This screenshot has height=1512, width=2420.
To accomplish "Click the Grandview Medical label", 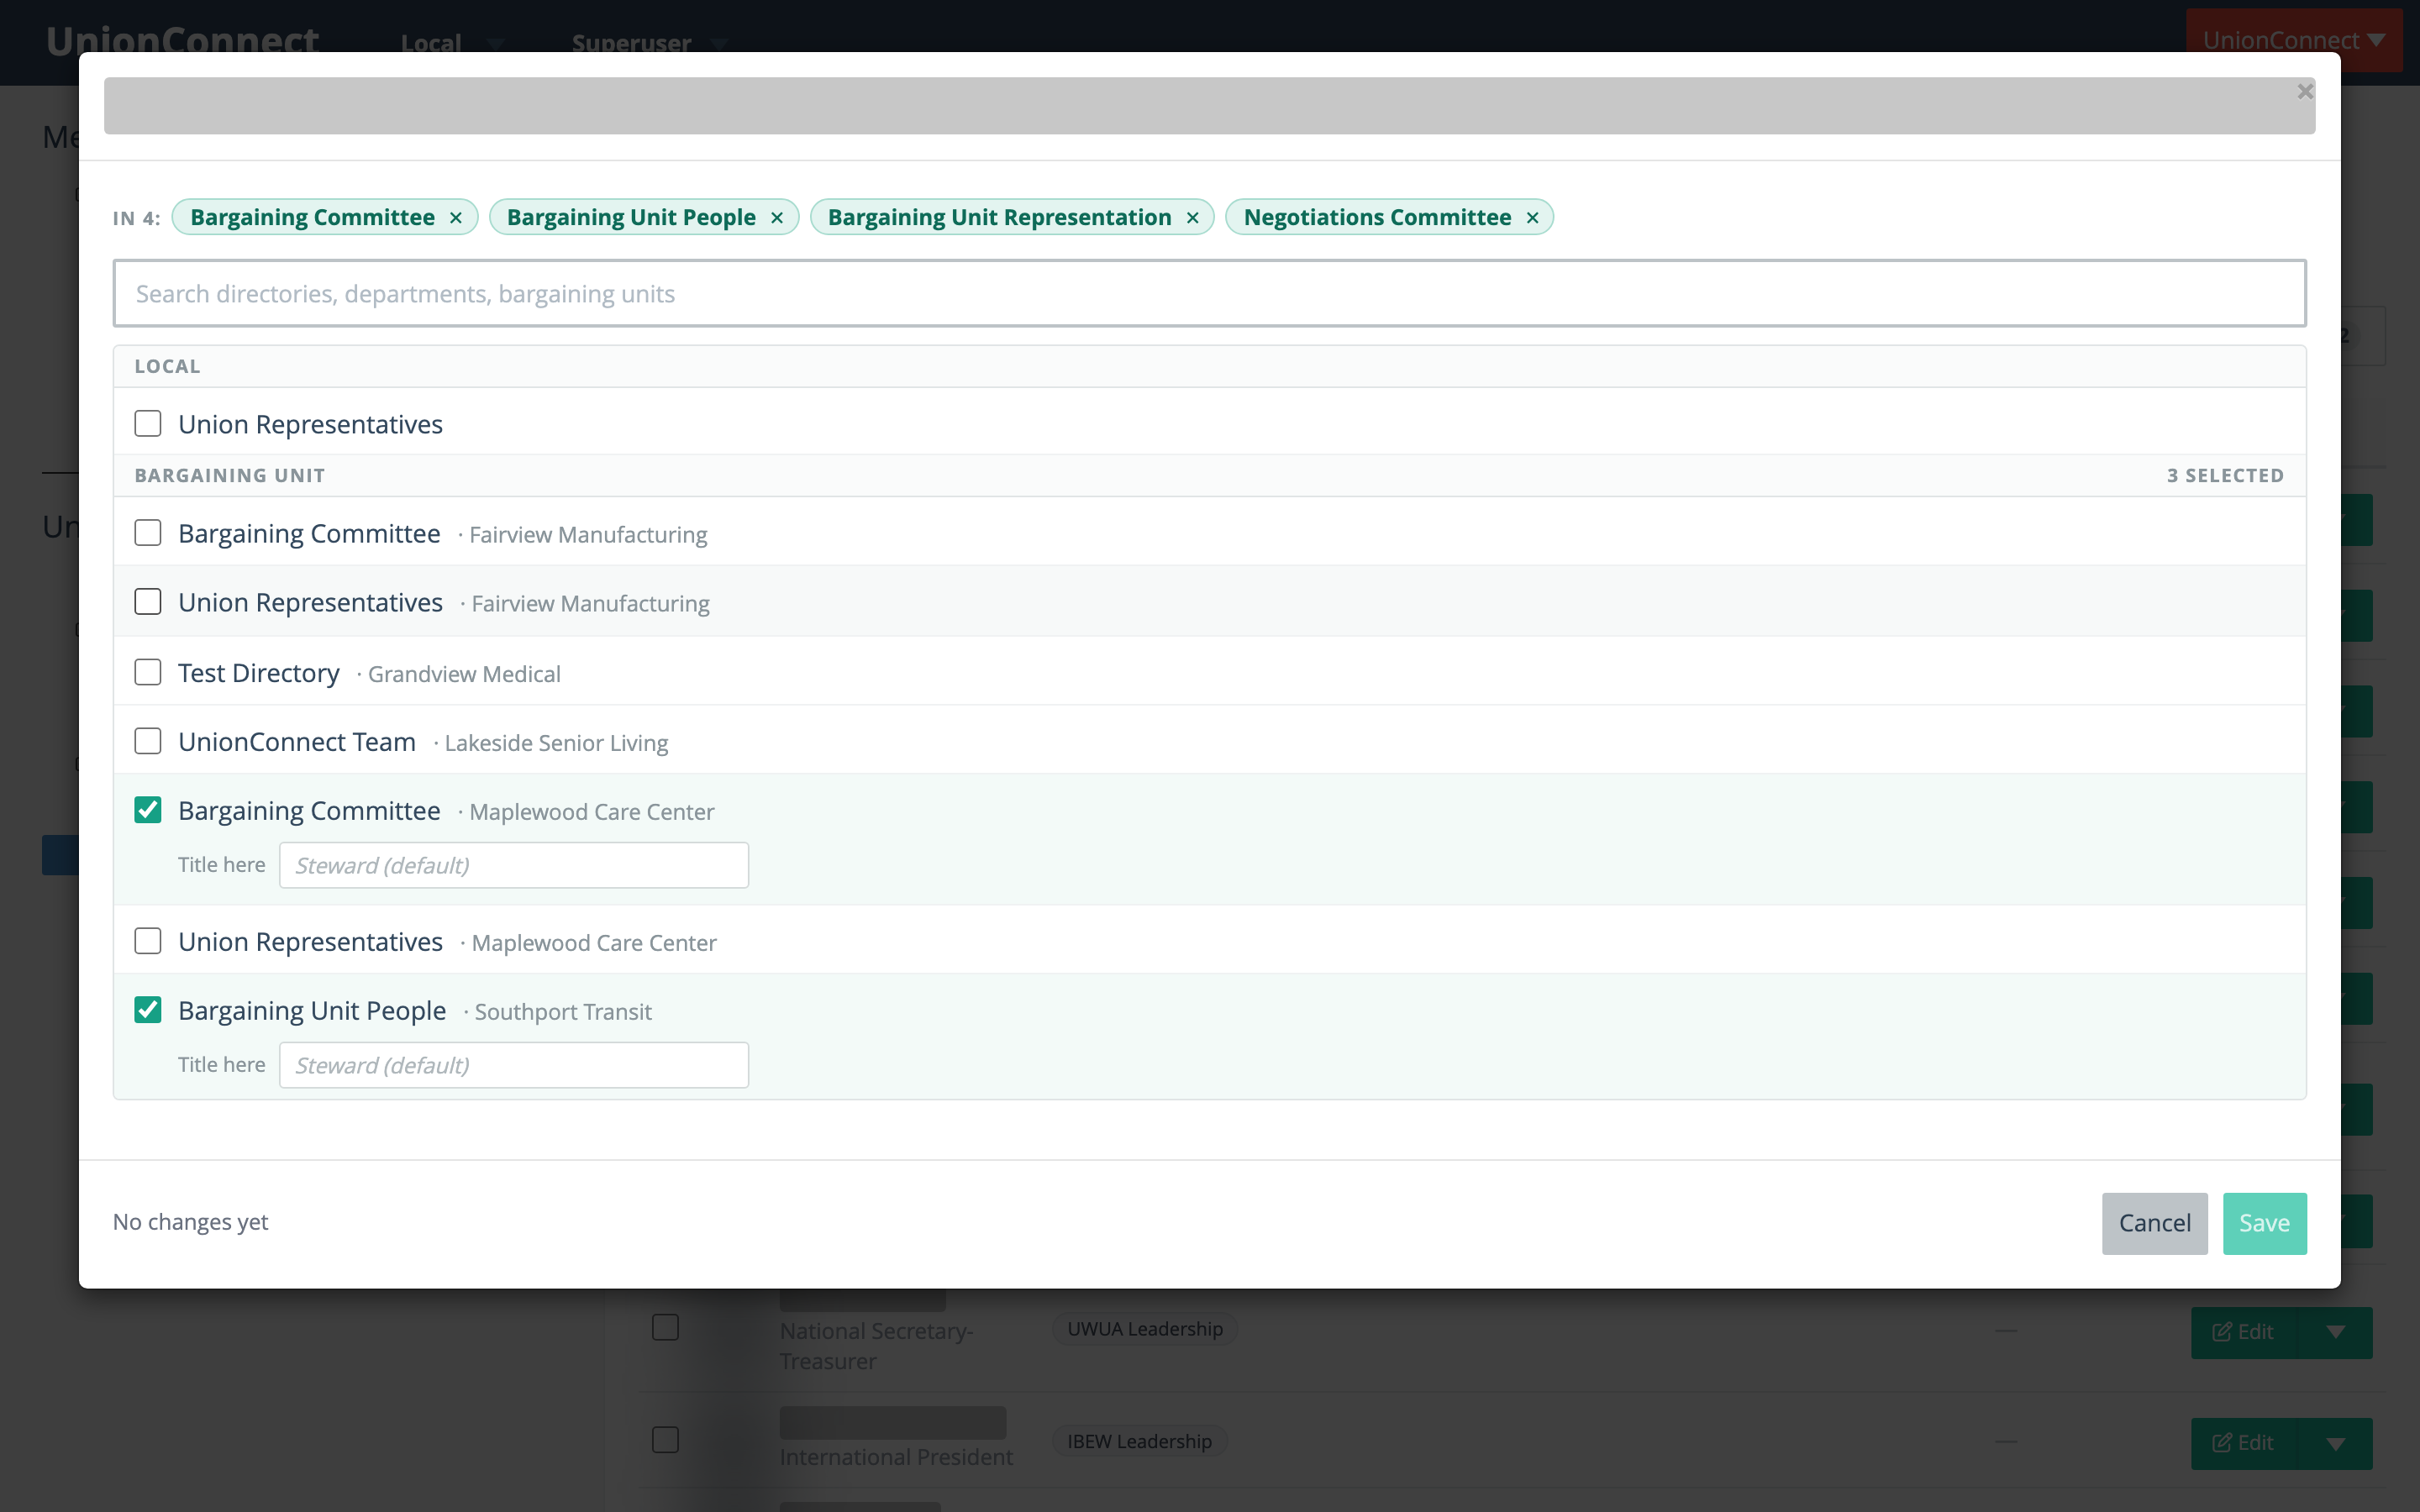I will [x=464, y=674].
